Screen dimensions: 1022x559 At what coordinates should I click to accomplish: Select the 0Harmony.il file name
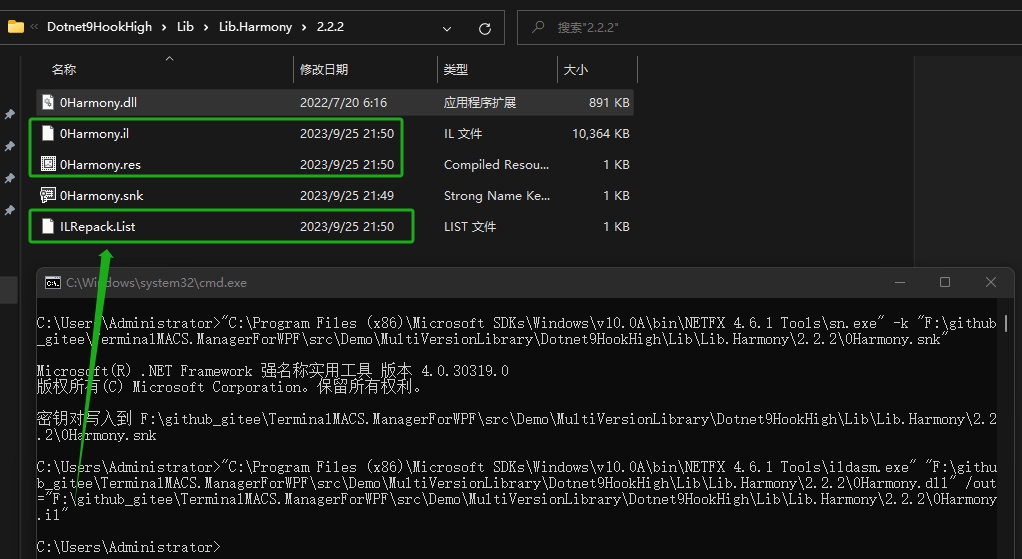click(95, 134)
